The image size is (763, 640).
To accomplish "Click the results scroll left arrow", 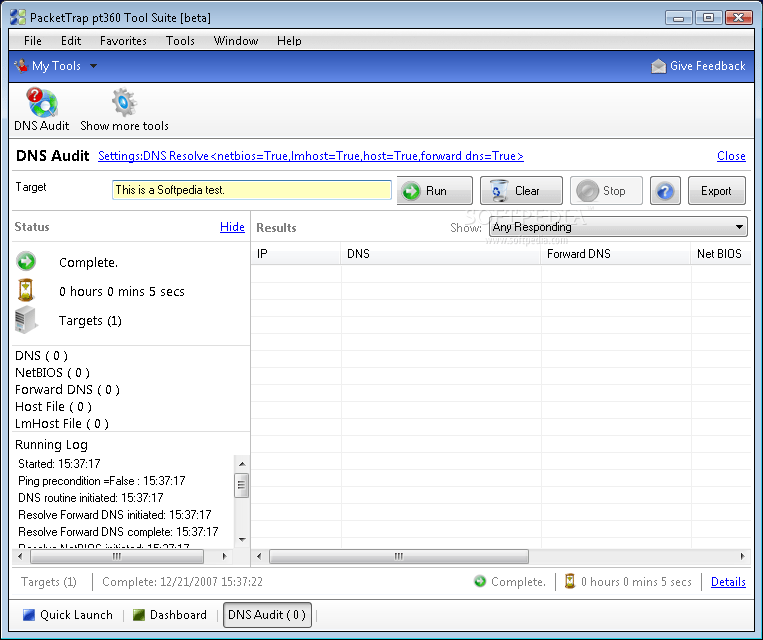I will [x=259, y=556].
